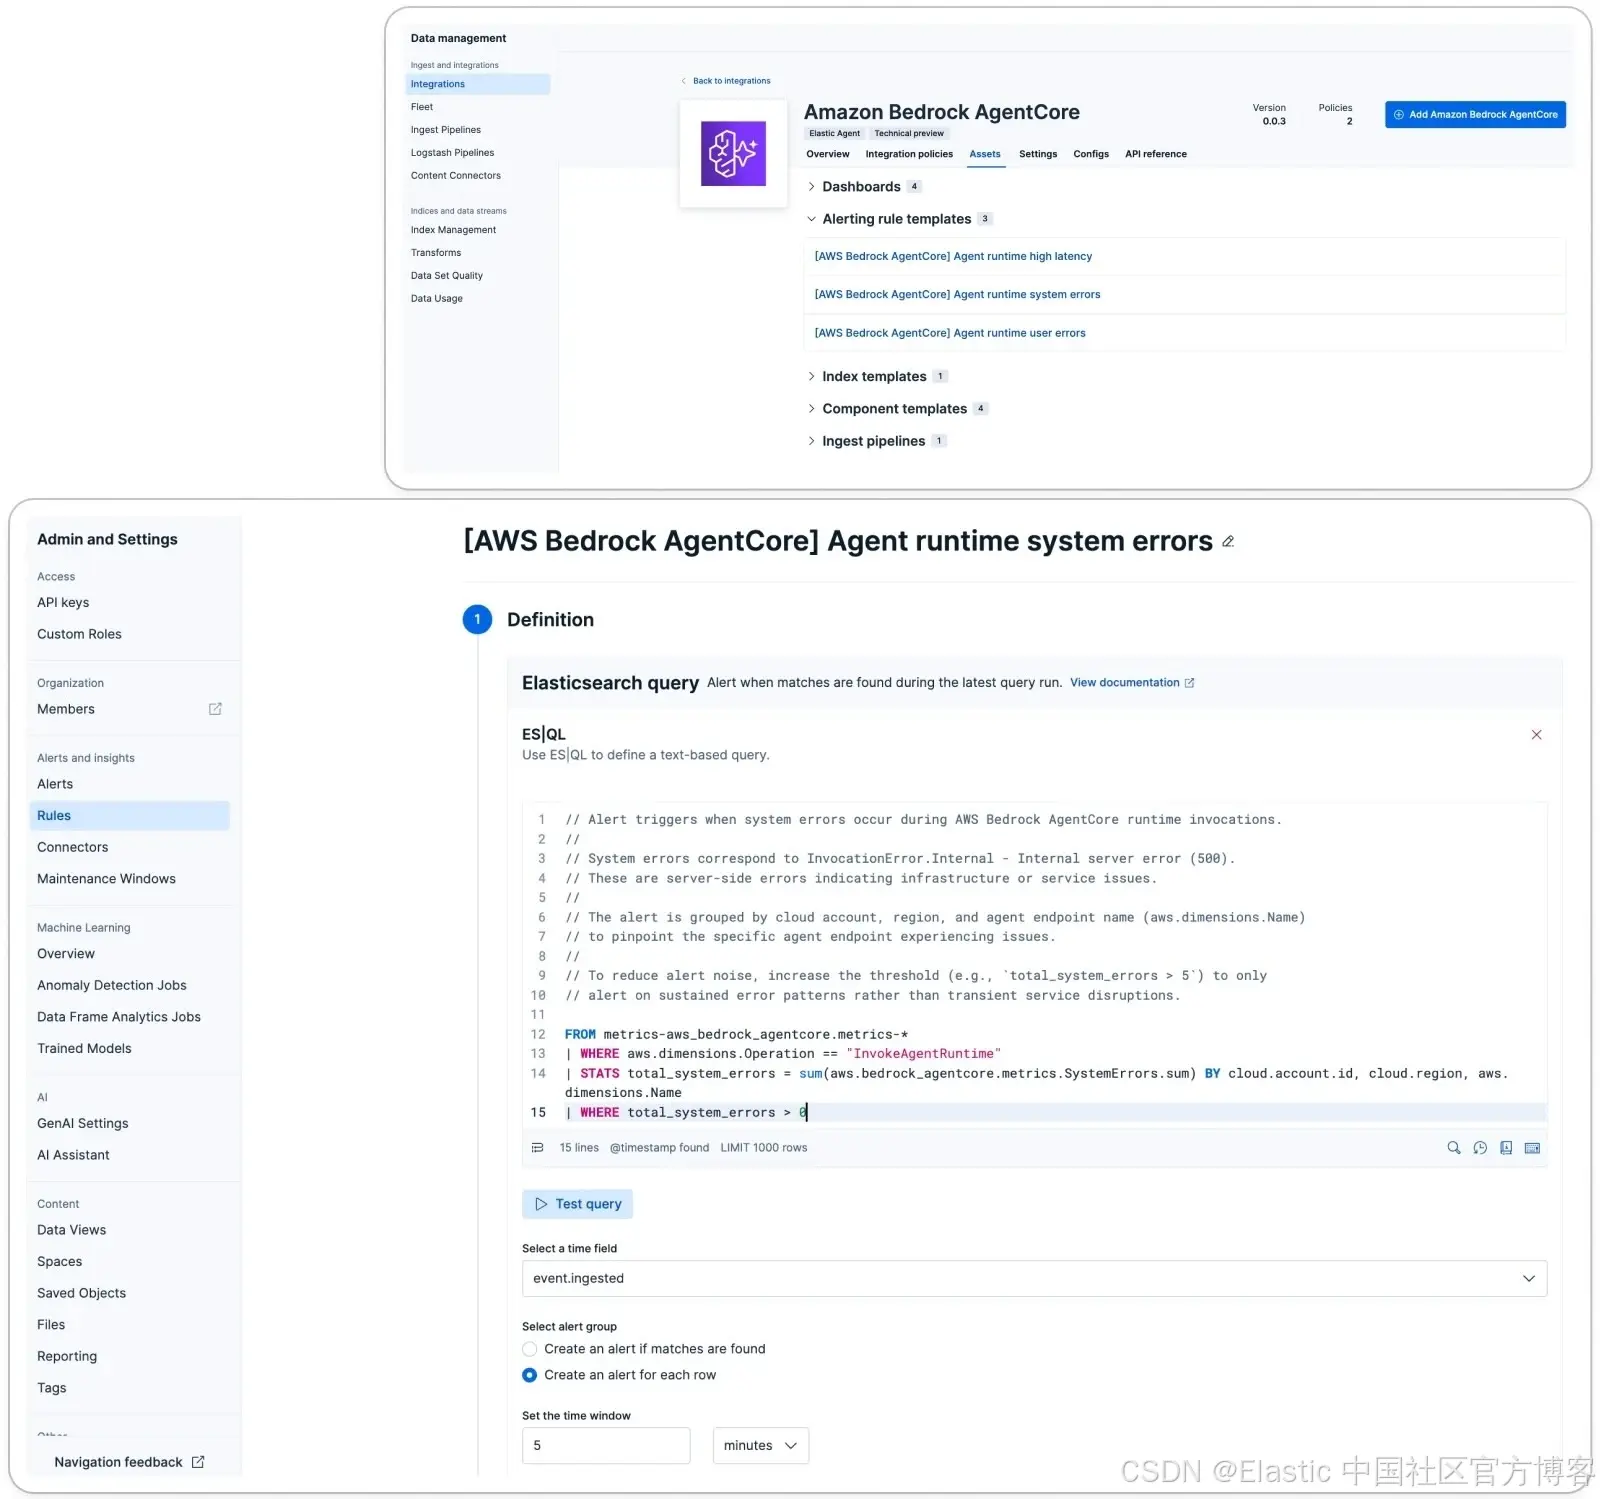Open Trained Models in sidebar
The image size is (1600, 1499).
pos(84,1048)
